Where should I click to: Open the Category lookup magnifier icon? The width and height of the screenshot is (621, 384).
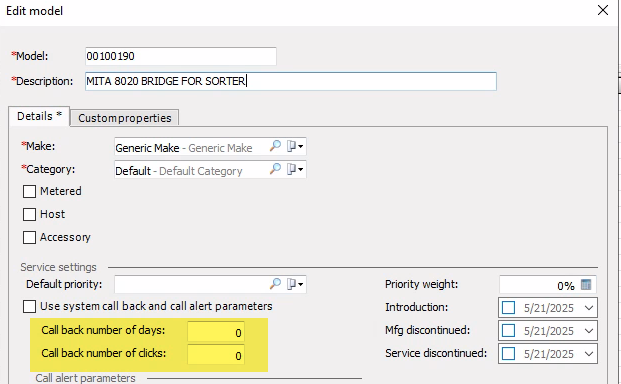(275, 169)
